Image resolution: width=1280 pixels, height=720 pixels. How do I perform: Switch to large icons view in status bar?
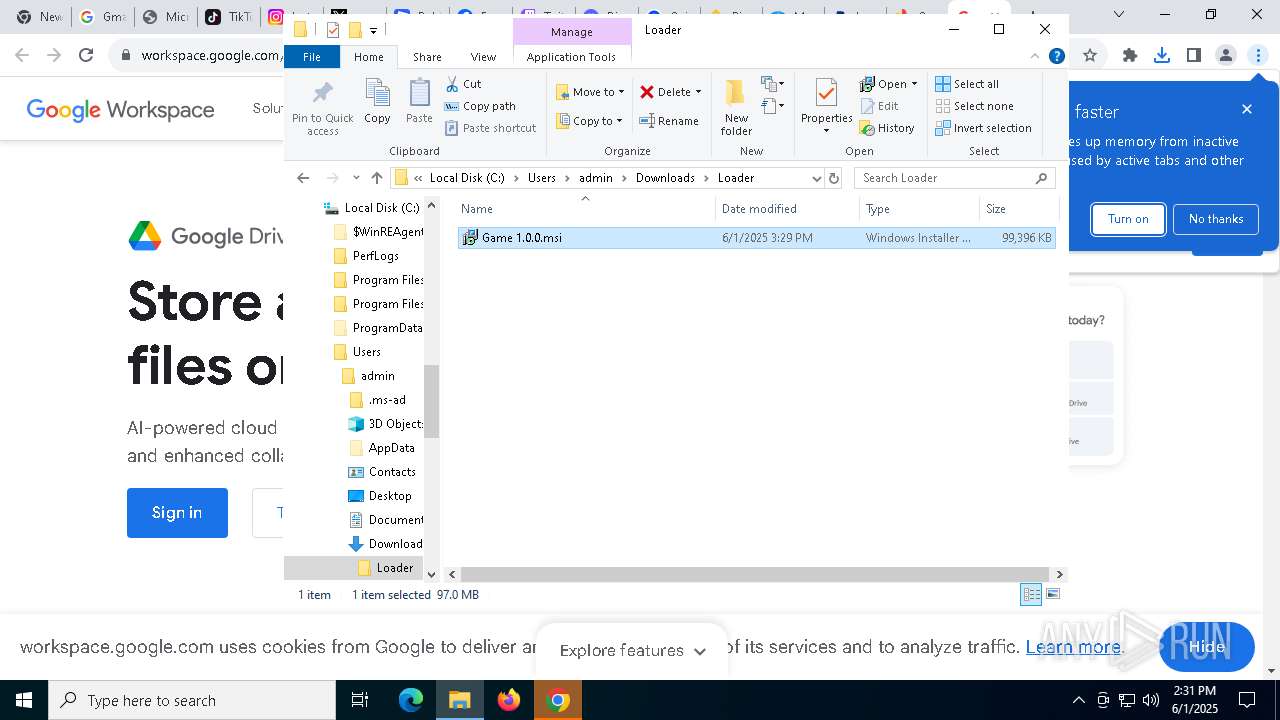click(x=1052, y=594)
